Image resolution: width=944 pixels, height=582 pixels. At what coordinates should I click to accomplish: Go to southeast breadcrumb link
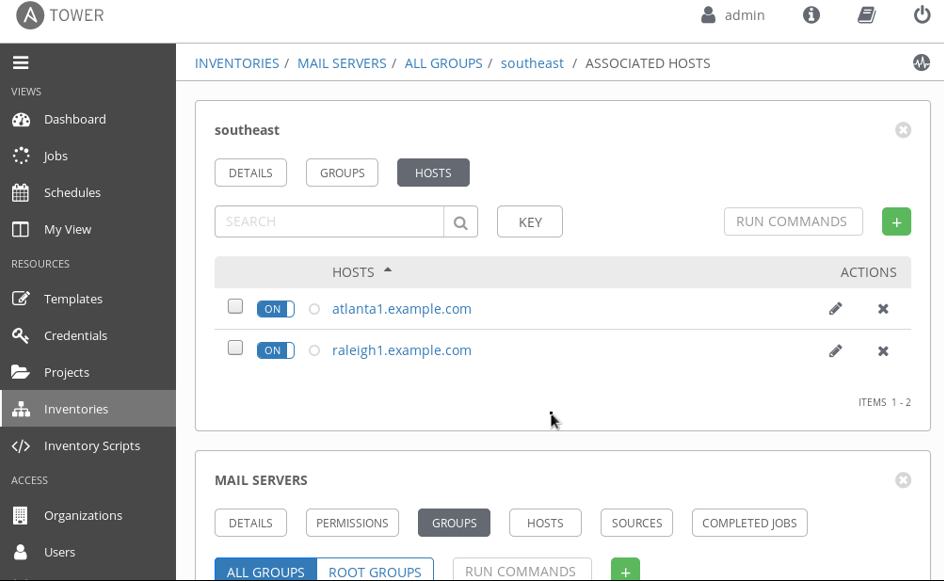coord(532,63)
